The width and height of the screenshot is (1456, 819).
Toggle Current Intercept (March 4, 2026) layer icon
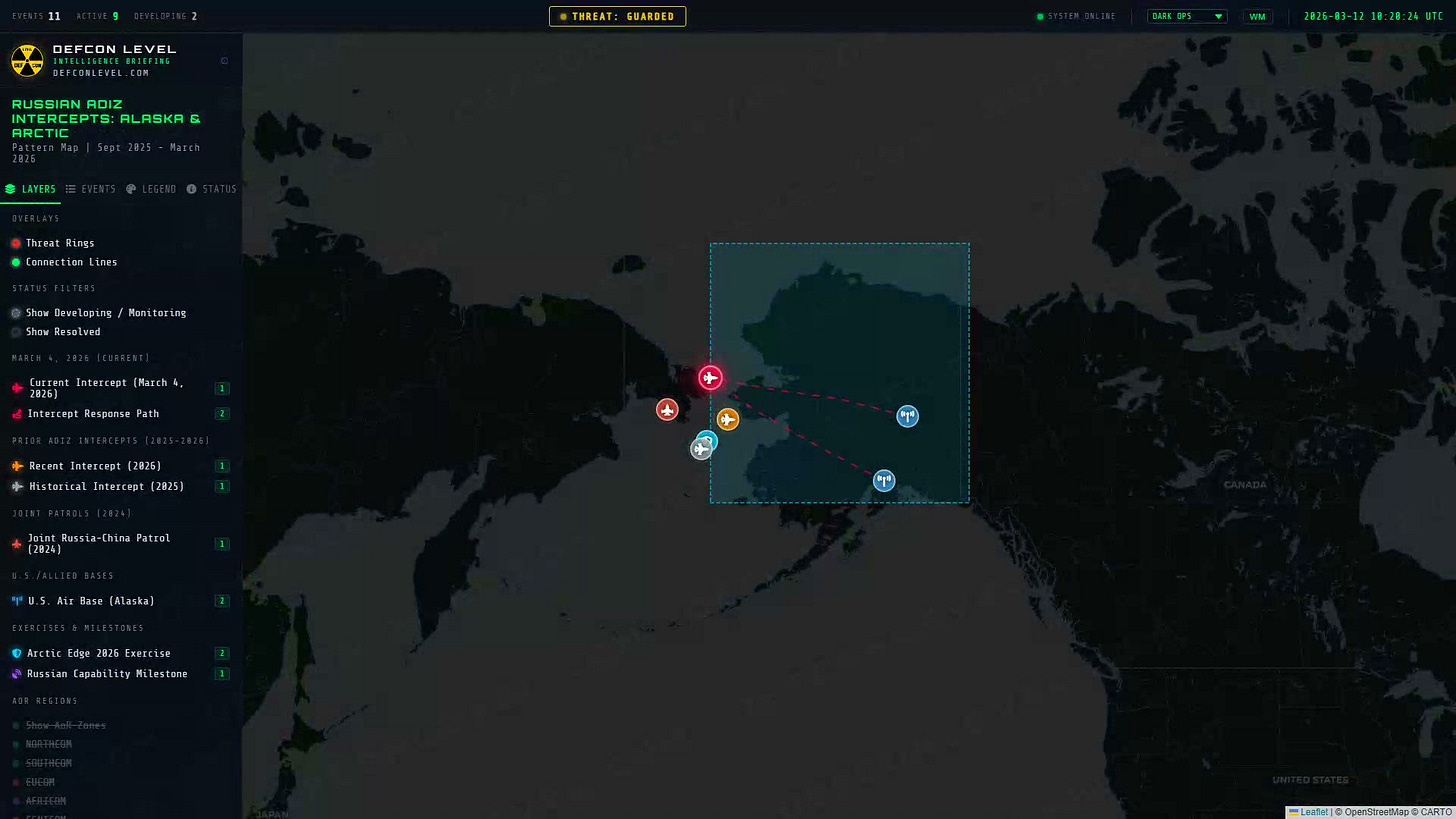17,388
